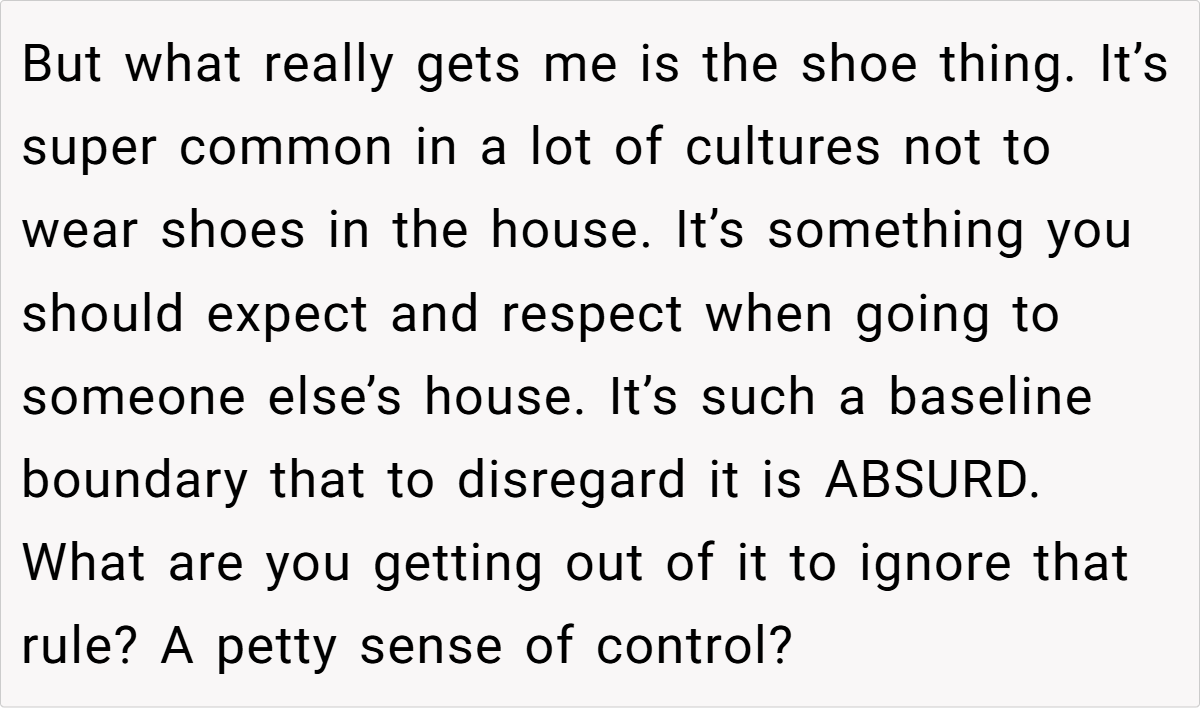Viewport: 1200px width, 708px height.
Task: Click the word "petty" in last line
Action: pyautogui.click(x=278, y=648)
